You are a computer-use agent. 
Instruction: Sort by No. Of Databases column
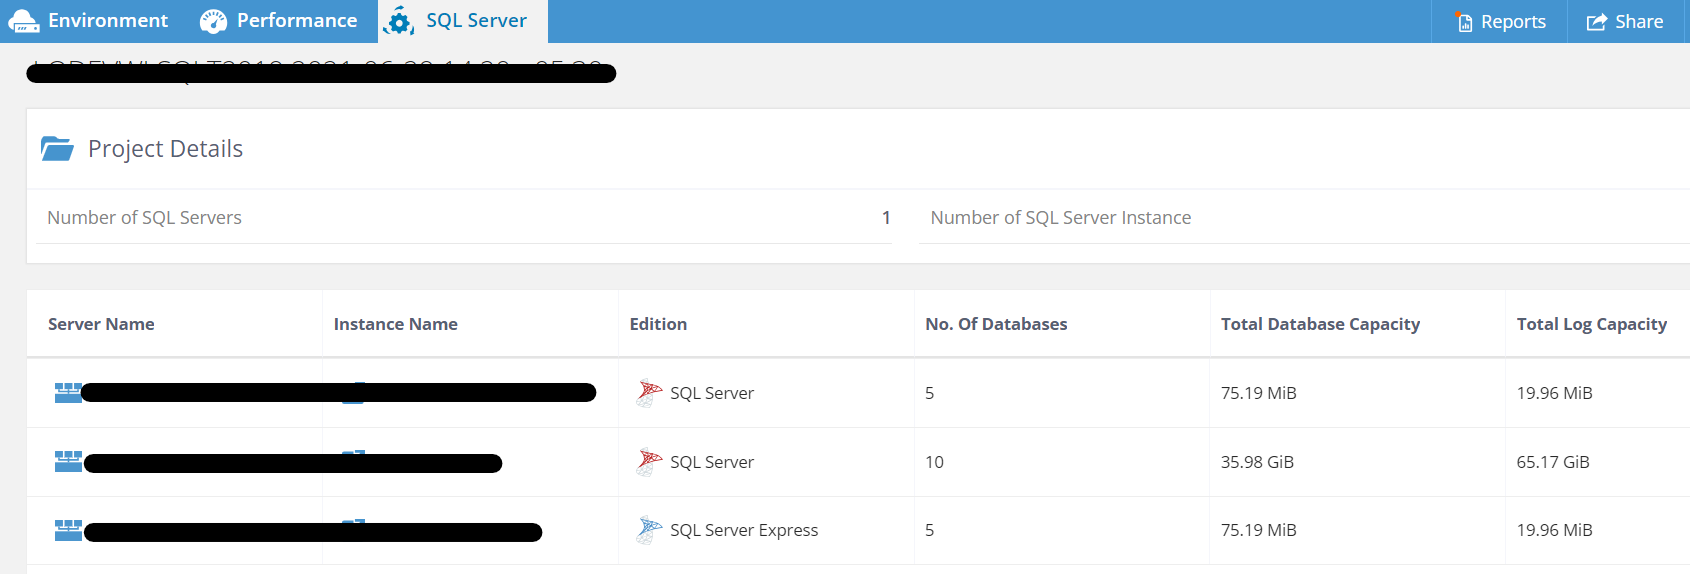pos(996,324)
